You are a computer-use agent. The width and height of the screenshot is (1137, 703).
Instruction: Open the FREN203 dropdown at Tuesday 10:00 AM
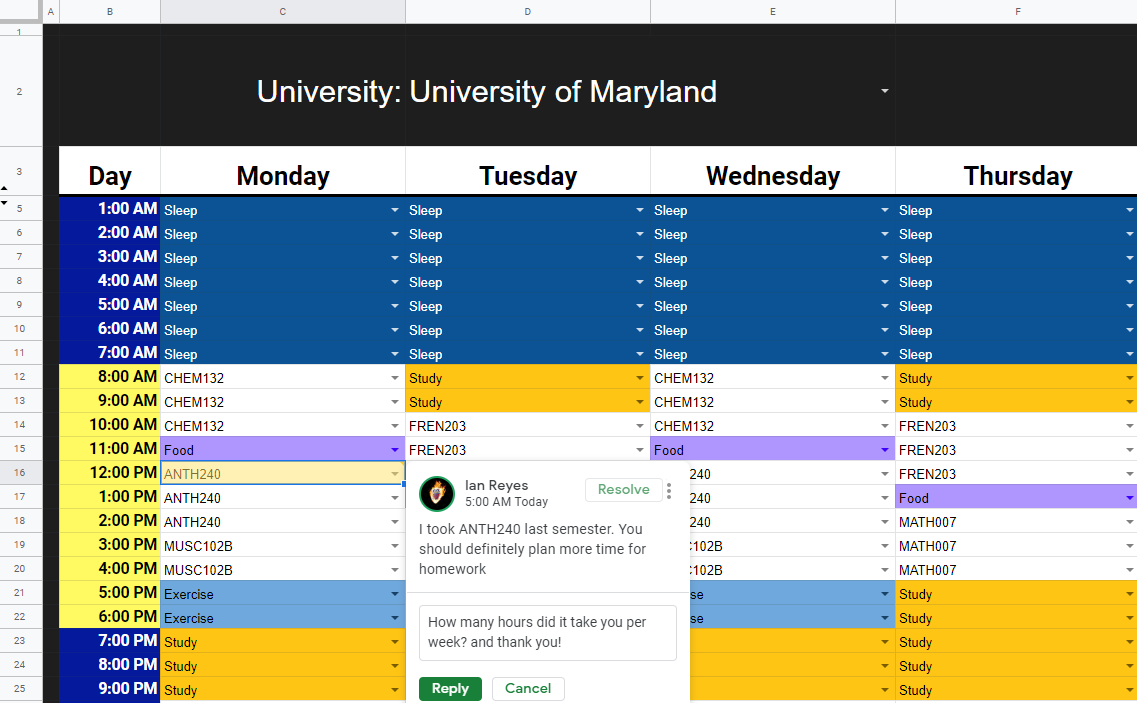coord(639,425)
